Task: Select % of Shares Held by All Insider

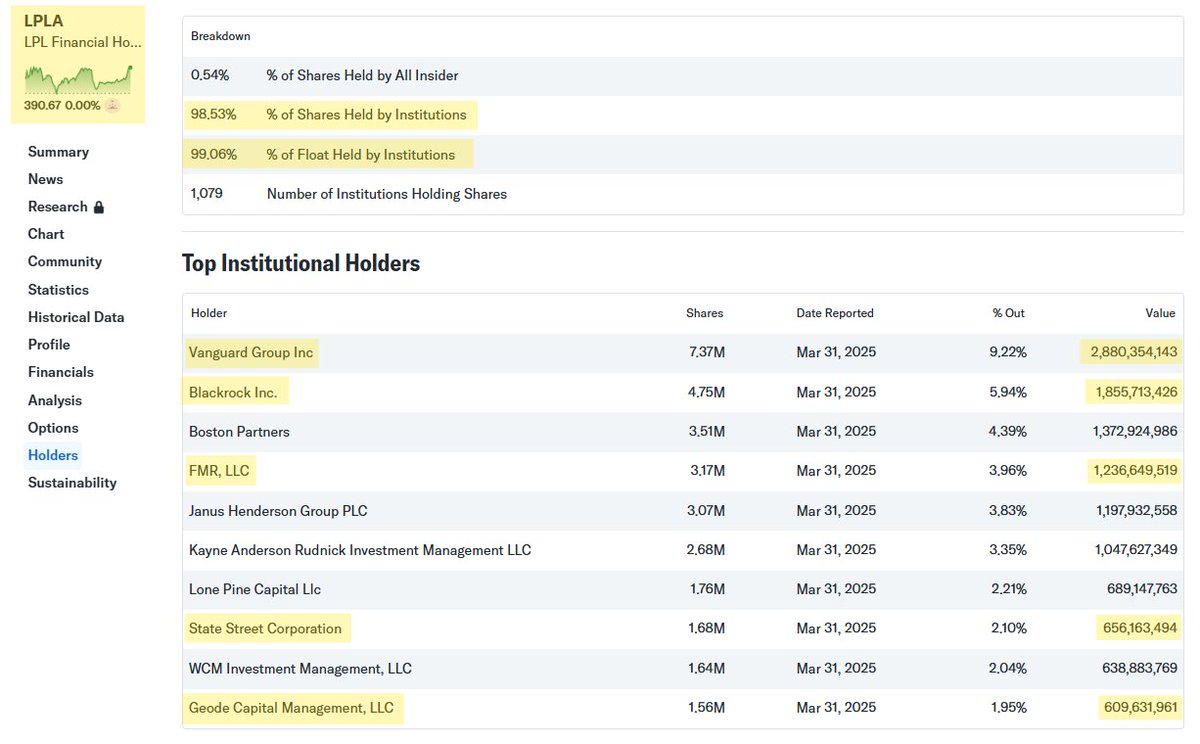Action: point(362,75)
